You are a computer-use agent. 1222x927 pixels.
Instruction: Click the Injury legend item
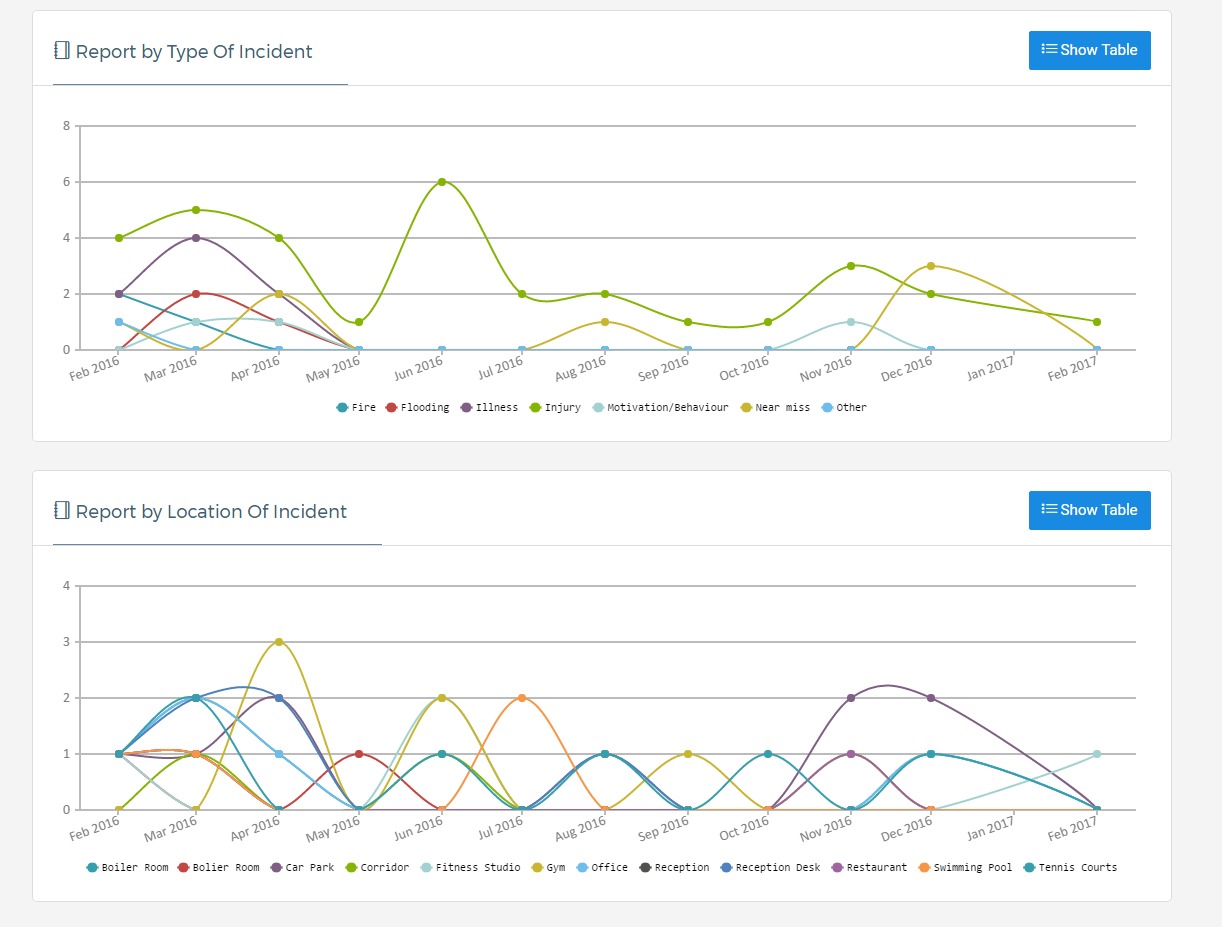click(x=555, y=408)
